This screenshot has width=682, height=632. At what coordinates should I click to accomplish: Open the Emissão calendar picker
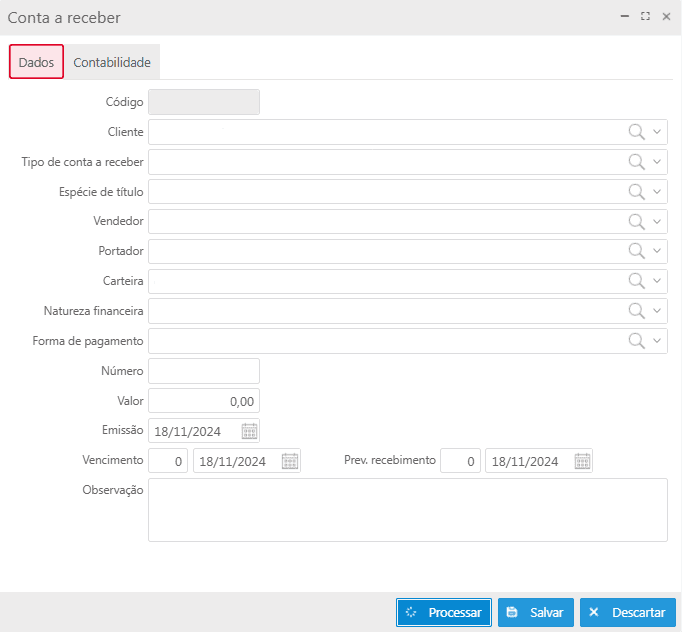249,431
